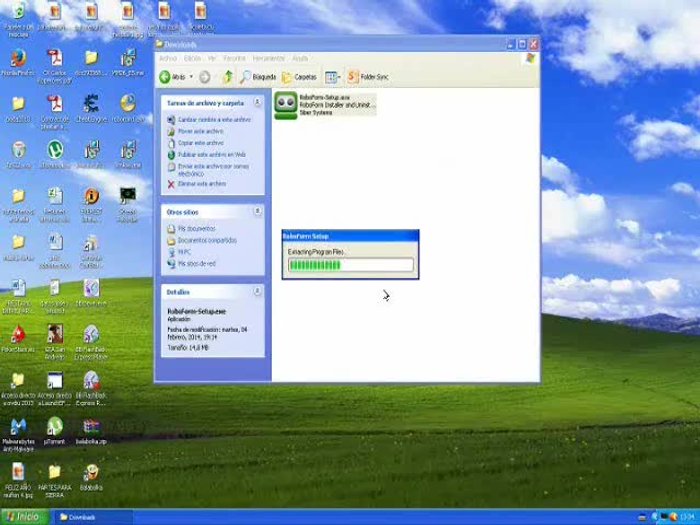Image resolution: width=700 pixels, height=525 pixels.
Task: Click the grey Forward arrow button
Action: [204, 77]
